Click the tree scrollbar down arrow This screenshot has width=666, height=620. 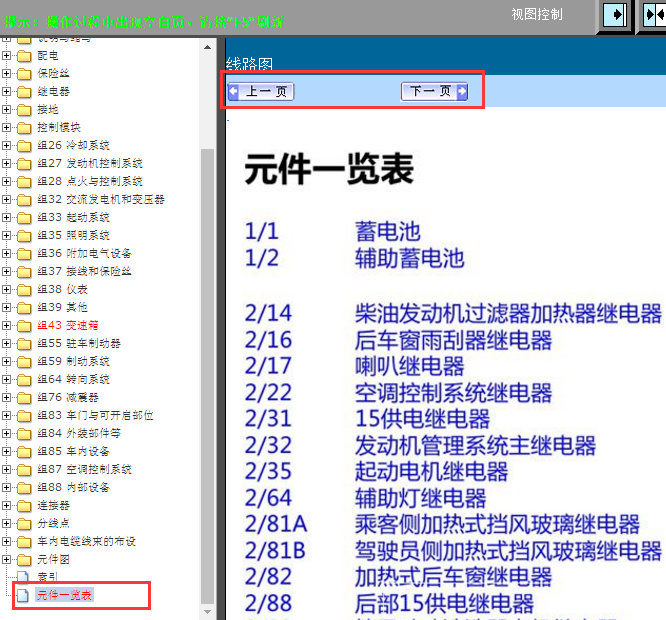click(207, 612)
